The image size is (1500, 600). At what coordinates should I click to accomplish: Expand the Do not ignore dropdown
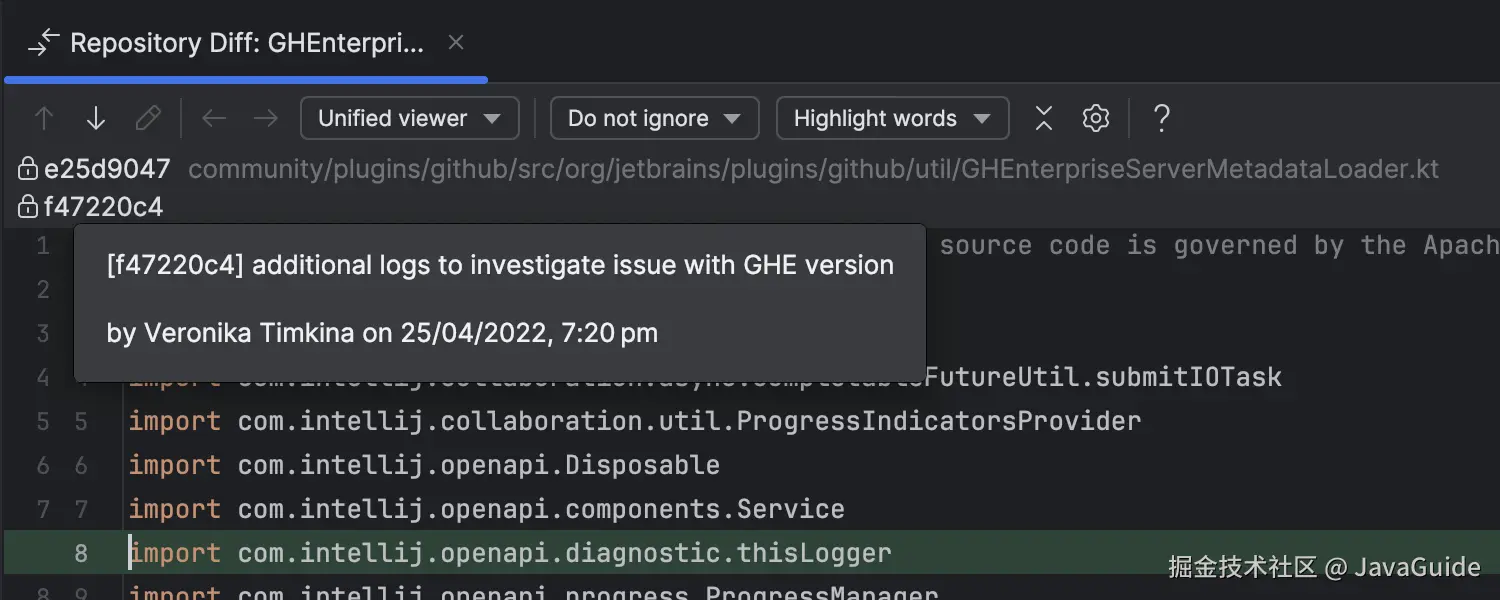(x=654, y=119)
